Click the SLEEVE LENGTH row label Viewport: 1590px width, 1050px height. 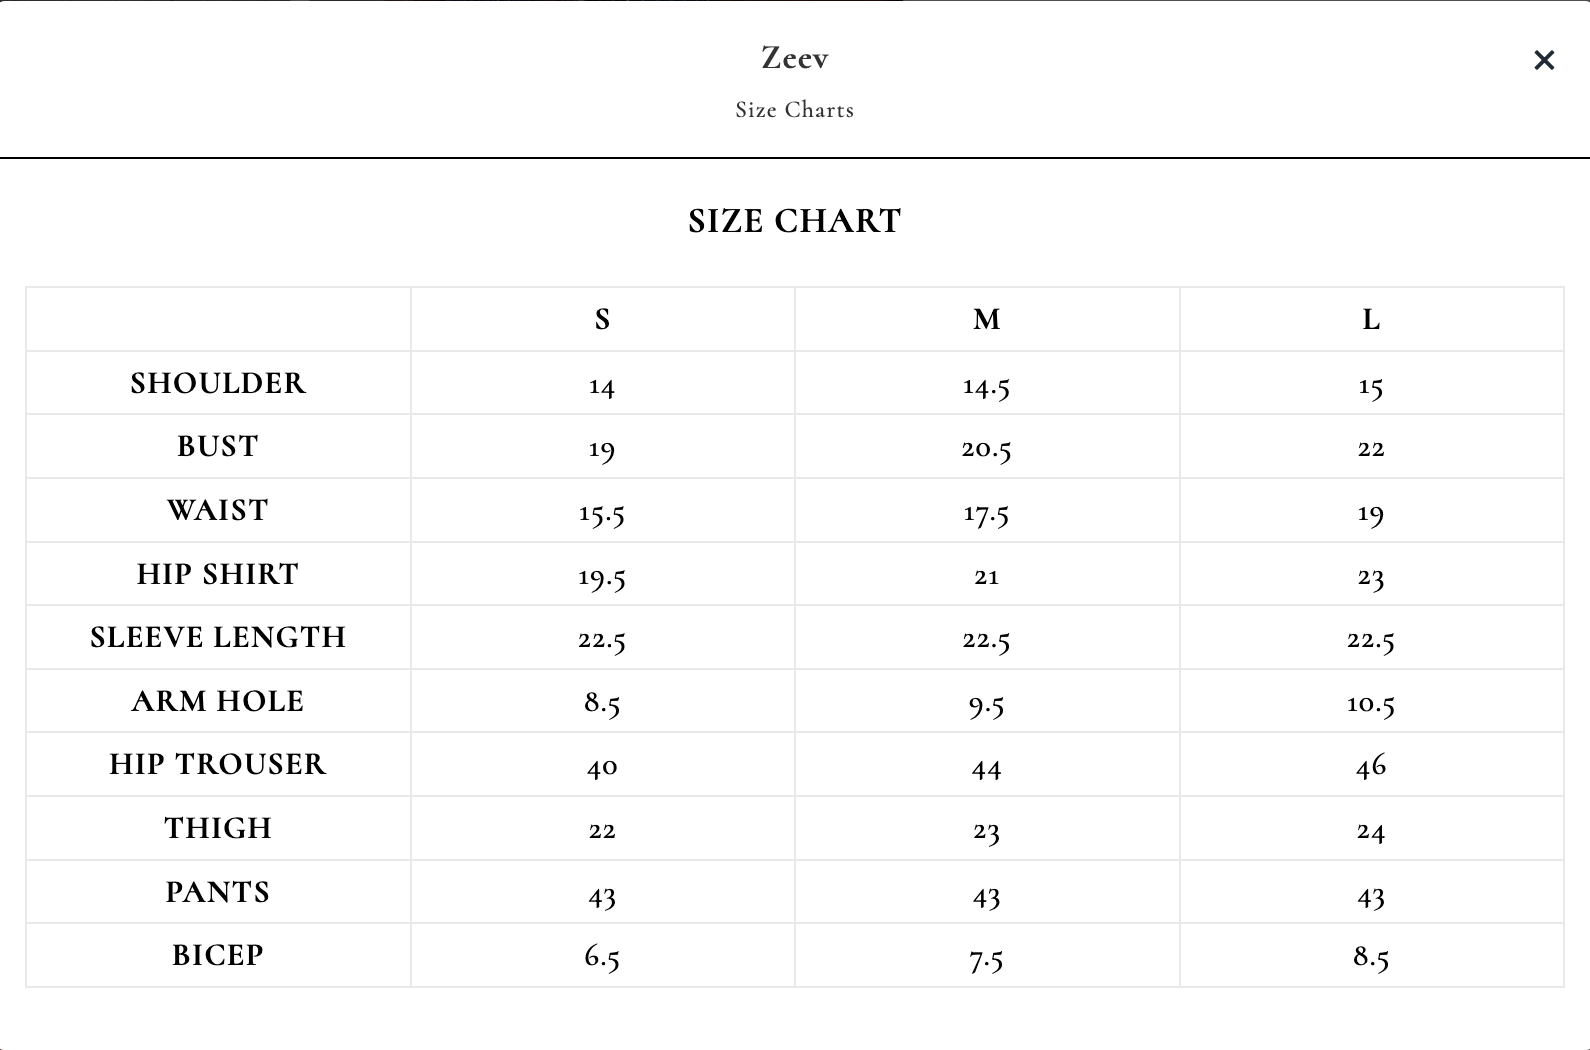(218, 637)
